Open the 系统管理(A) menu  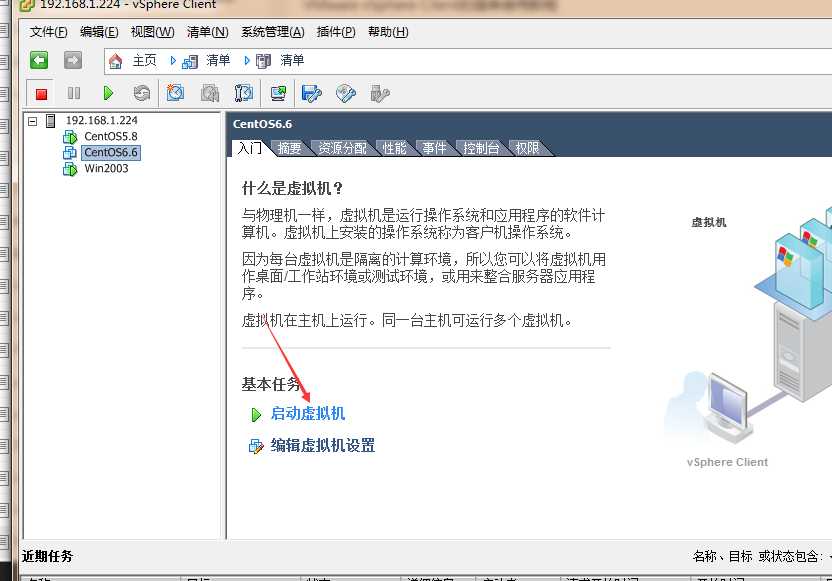tap(273, 32)
